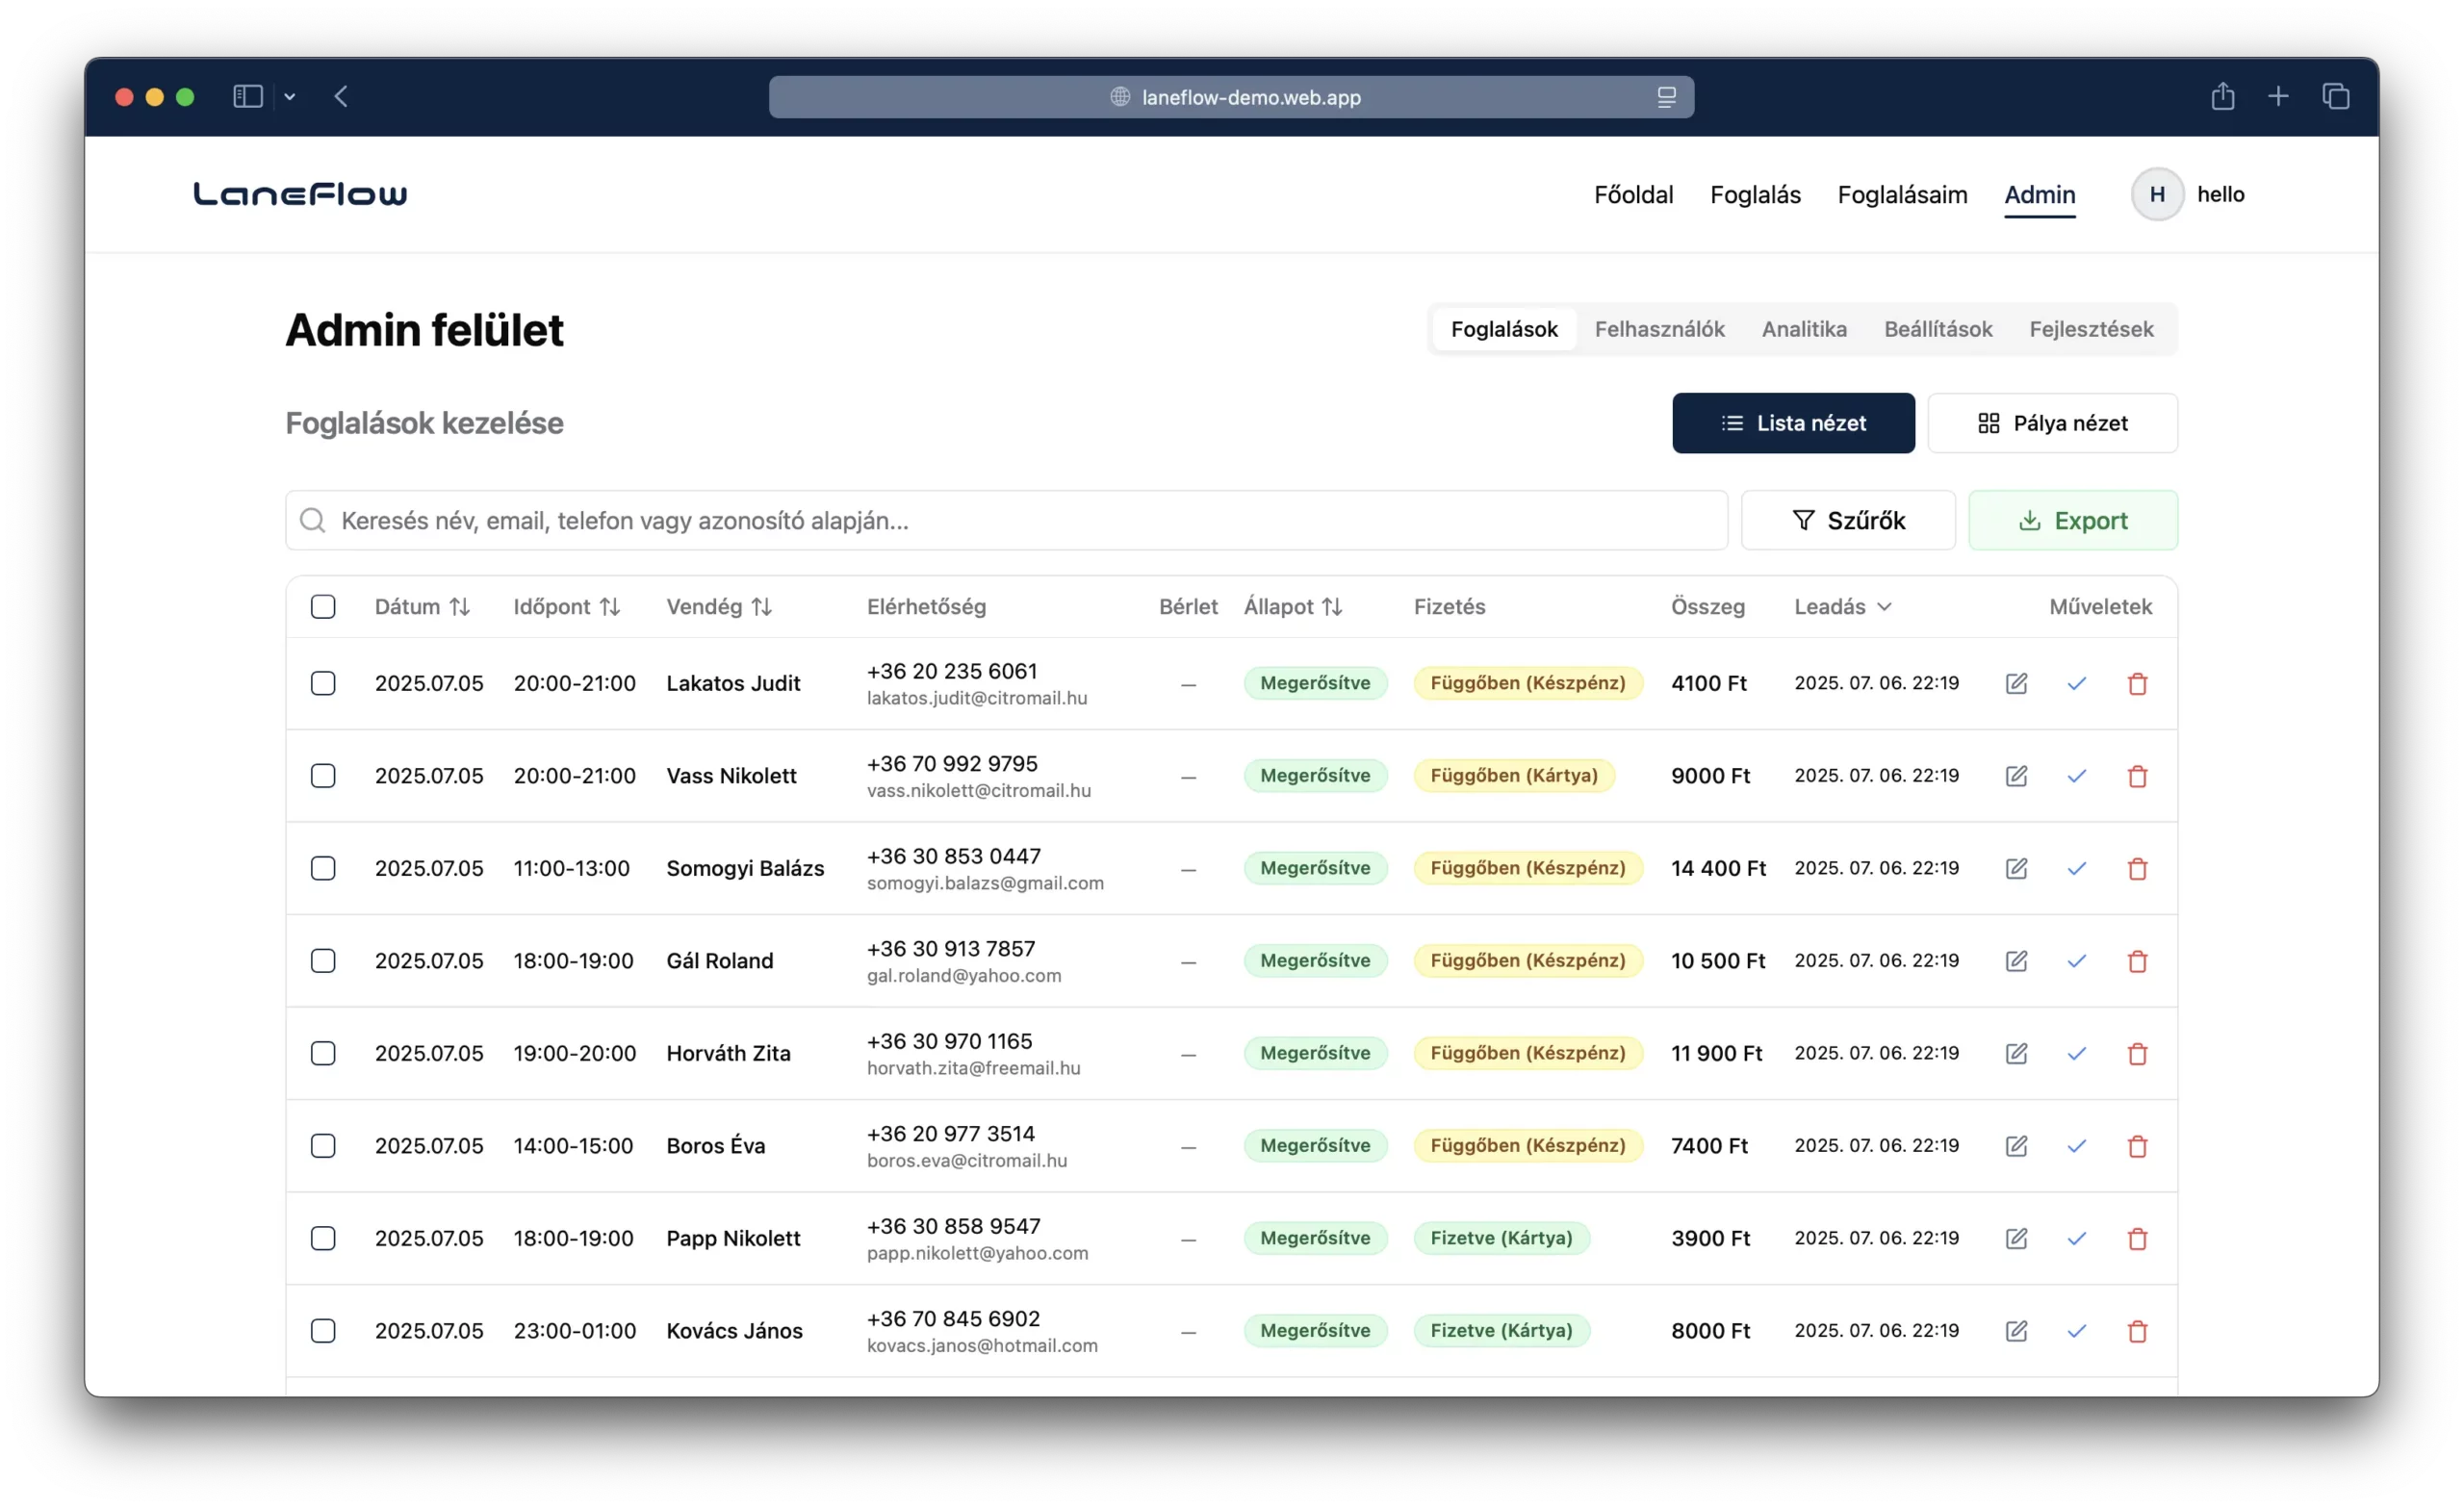Click the checkmark icon for Papp Nikolett's booking
This screenshot has width=2464, height=1509.
[2076, 1239]
